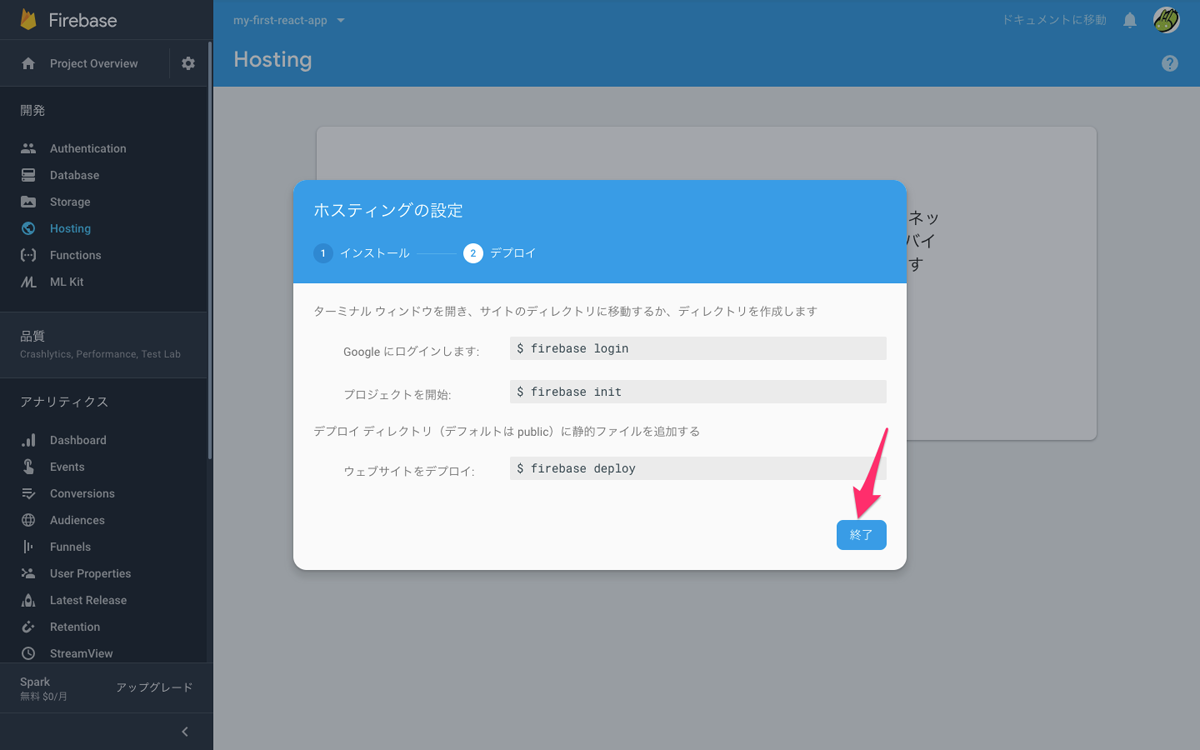Click the 終了 finish button
Screen dimensions: 1200x750
tap(861, 535)
